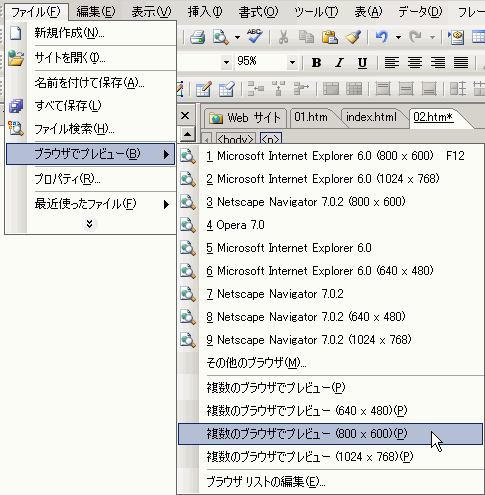485x495 pixels.
Task: Choose 新規作成(N) from File menu
Action: (91, 33)
